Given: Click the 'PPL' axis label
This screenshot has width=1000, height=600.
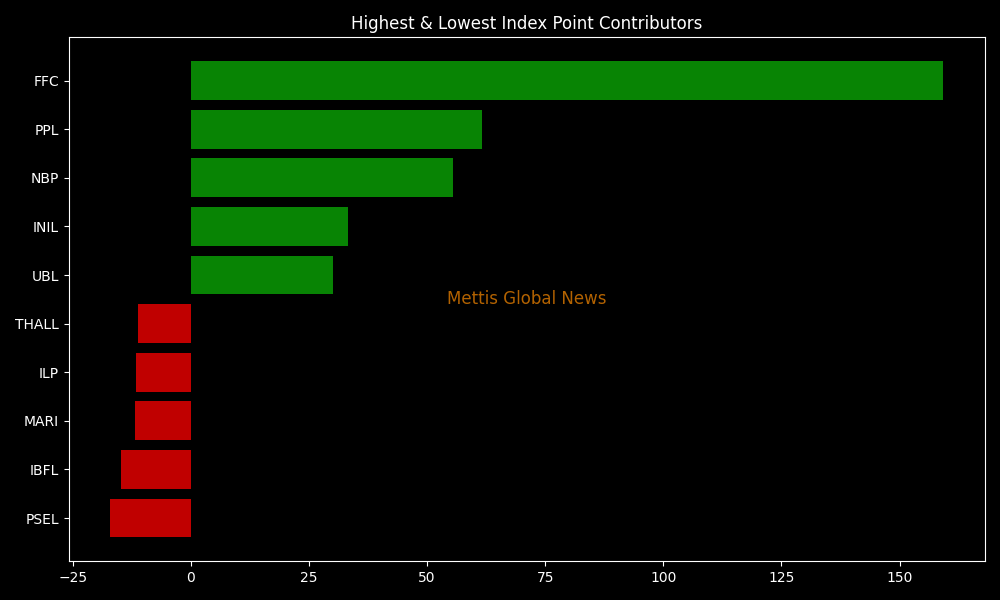Looking at the screenshot, I should pos(47,130).
